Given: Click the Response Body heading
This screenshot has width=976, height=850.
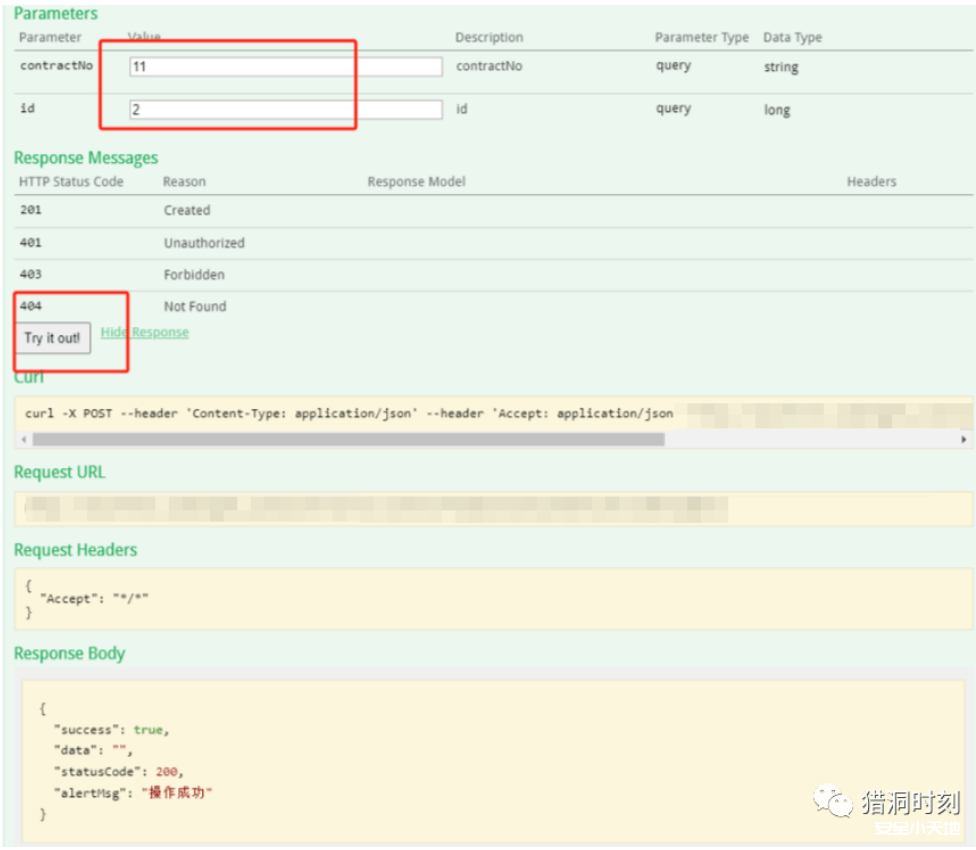Looking at the screenshot, I should coord(70,654).
